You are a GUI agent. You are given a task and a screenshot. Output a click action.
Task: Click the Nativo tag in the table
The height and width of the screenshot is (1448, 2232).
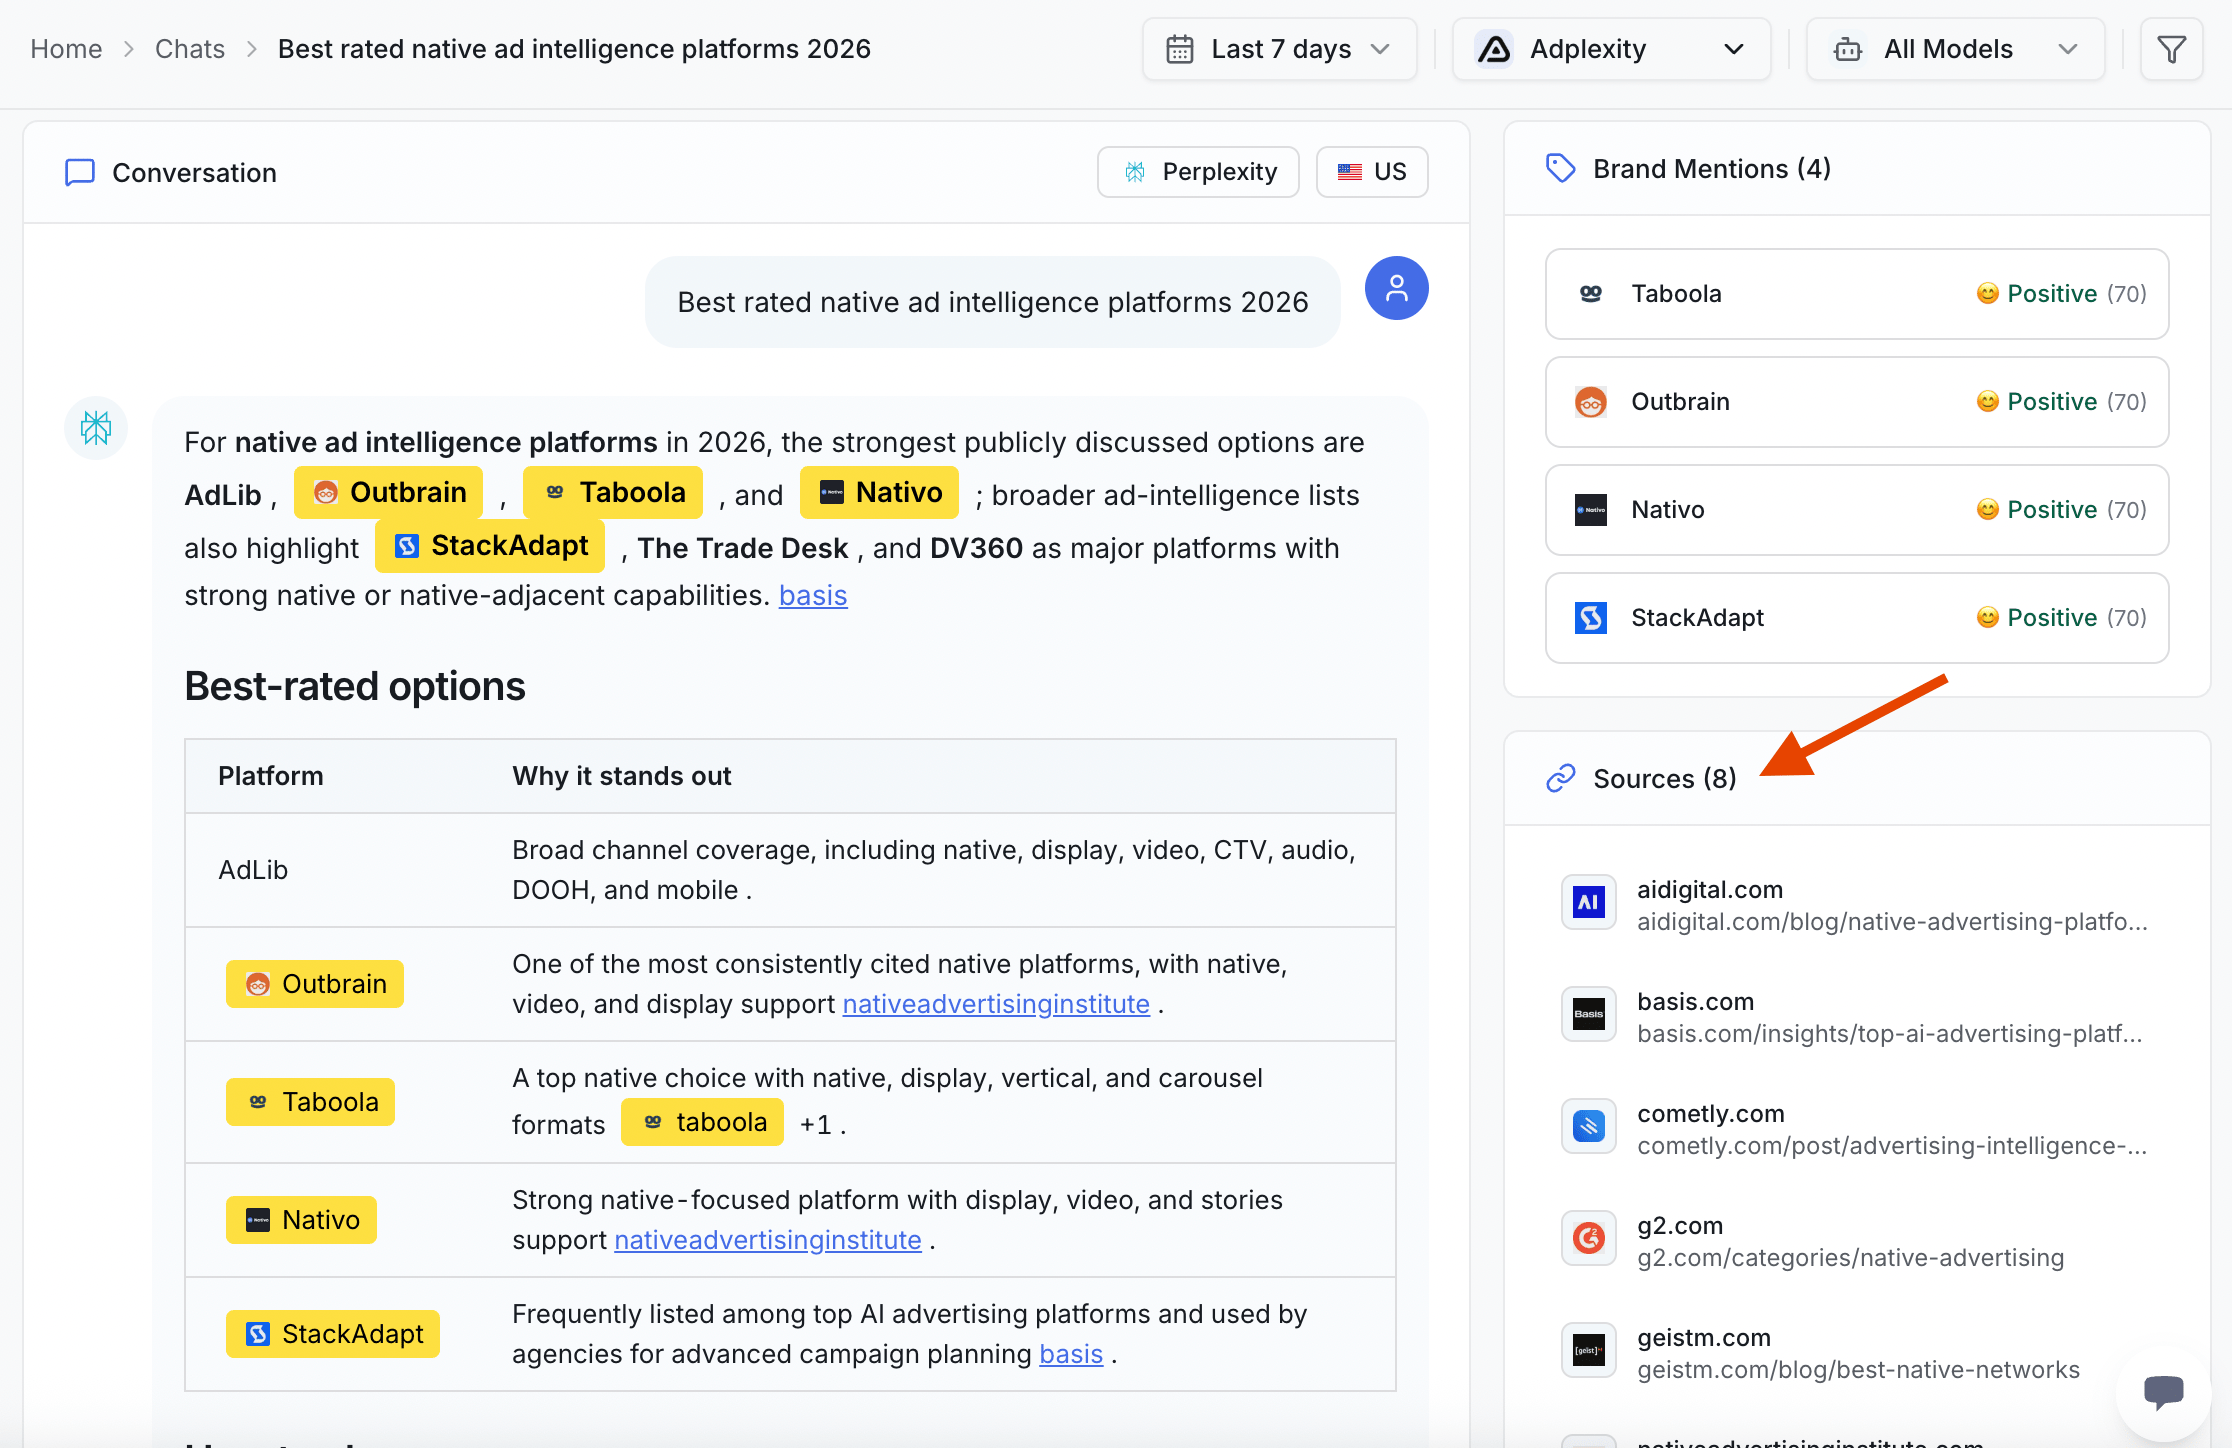point(301,1220)
